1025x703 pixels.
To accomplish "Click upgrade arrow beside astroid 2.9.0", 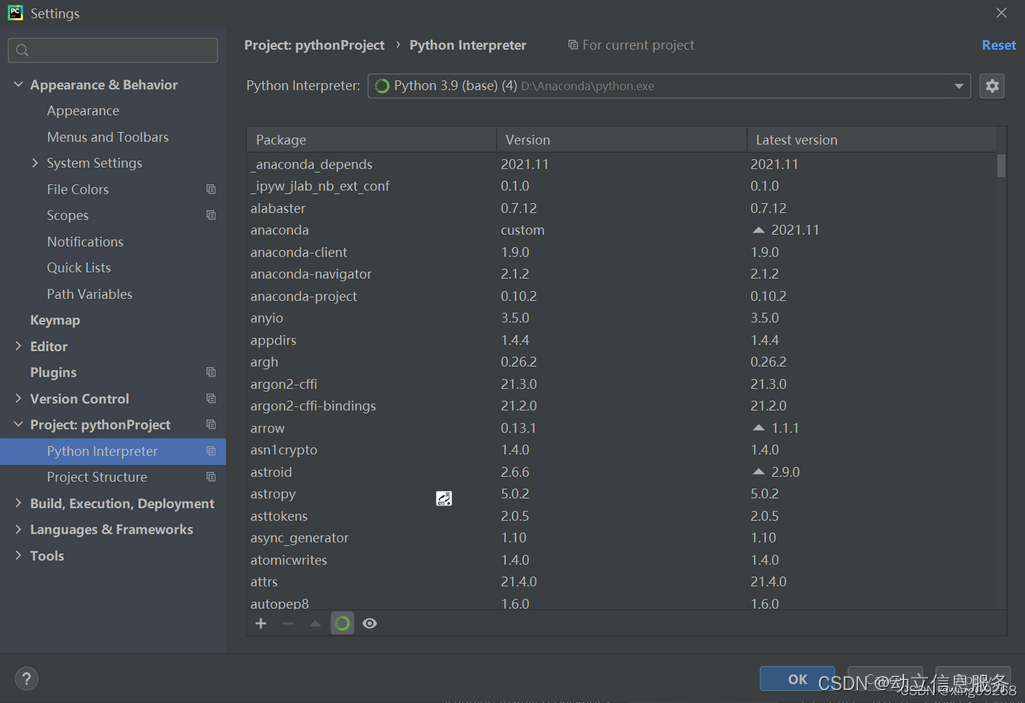I will [758, 472].
